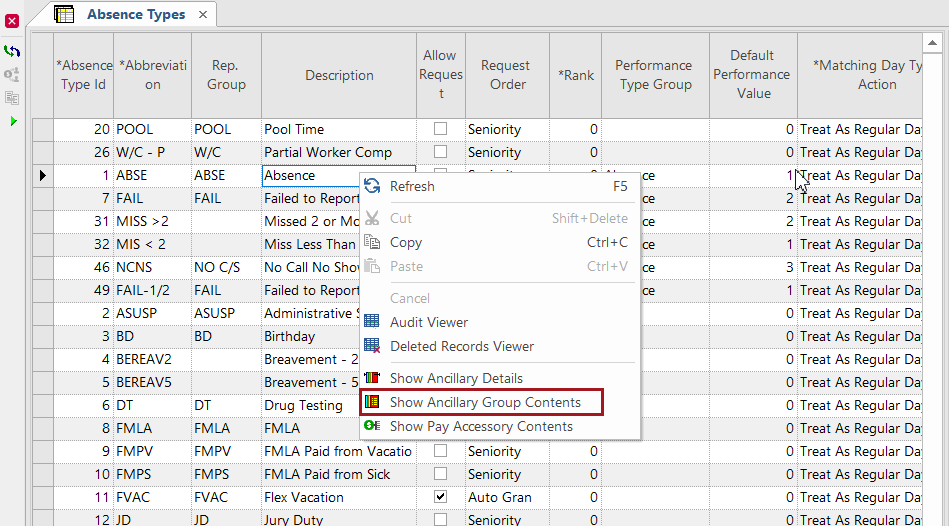Click the Partial Worker Comp description cell
The height and width of the screenshot is (526, 949).
pos(339,153)
